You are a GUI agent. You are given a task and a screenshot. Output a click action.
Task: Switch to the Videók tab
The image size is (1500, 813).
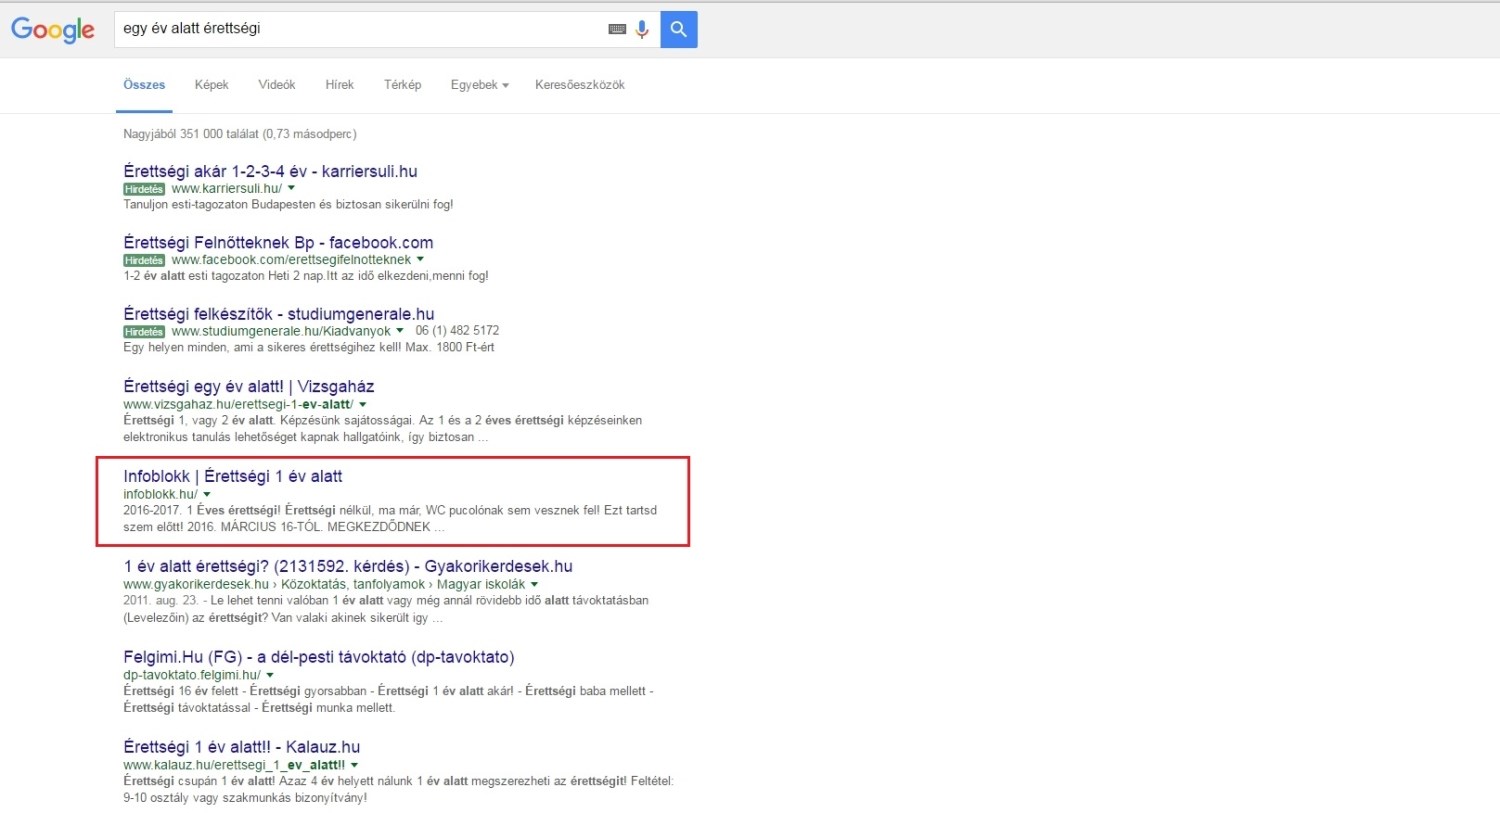point(277,85)
